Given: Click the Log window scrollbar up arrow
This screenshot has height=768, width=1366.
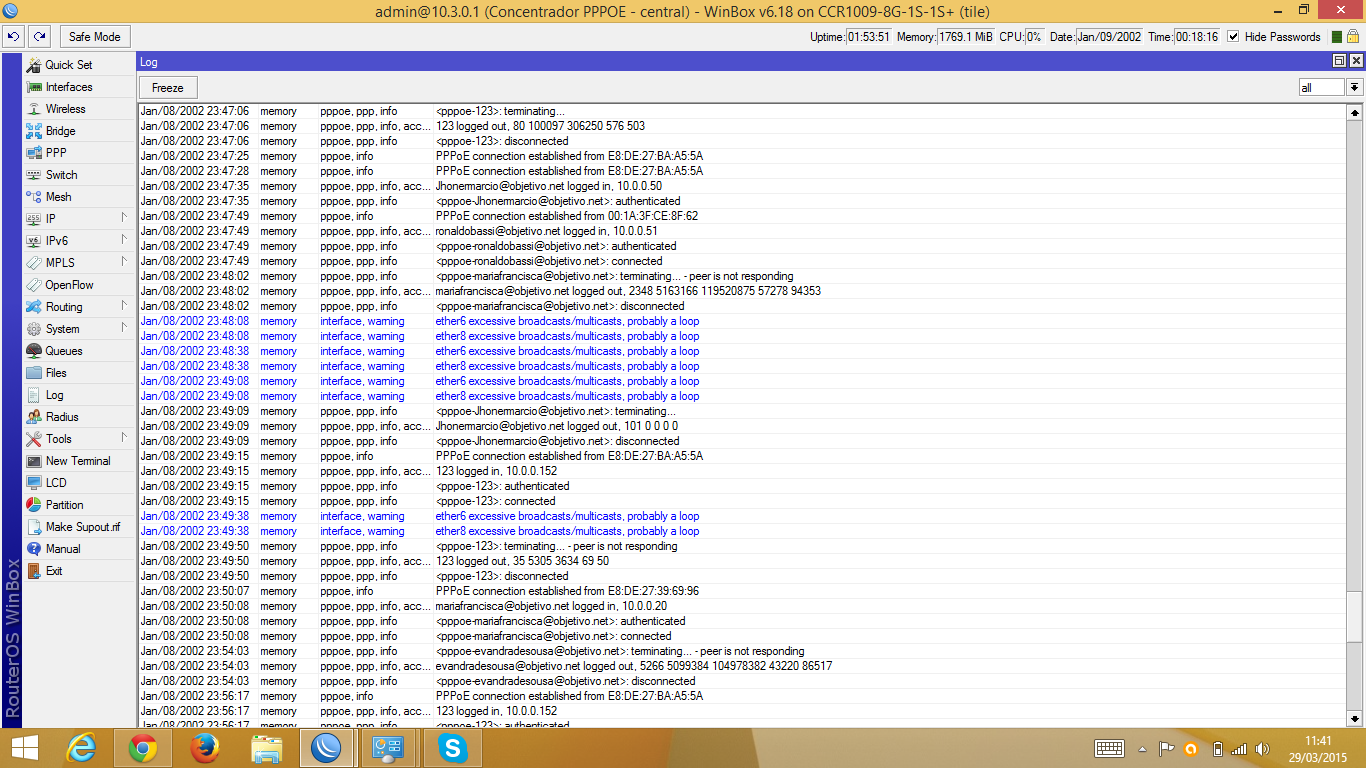Looking at the screenshot, I should tap(1355, 112).
